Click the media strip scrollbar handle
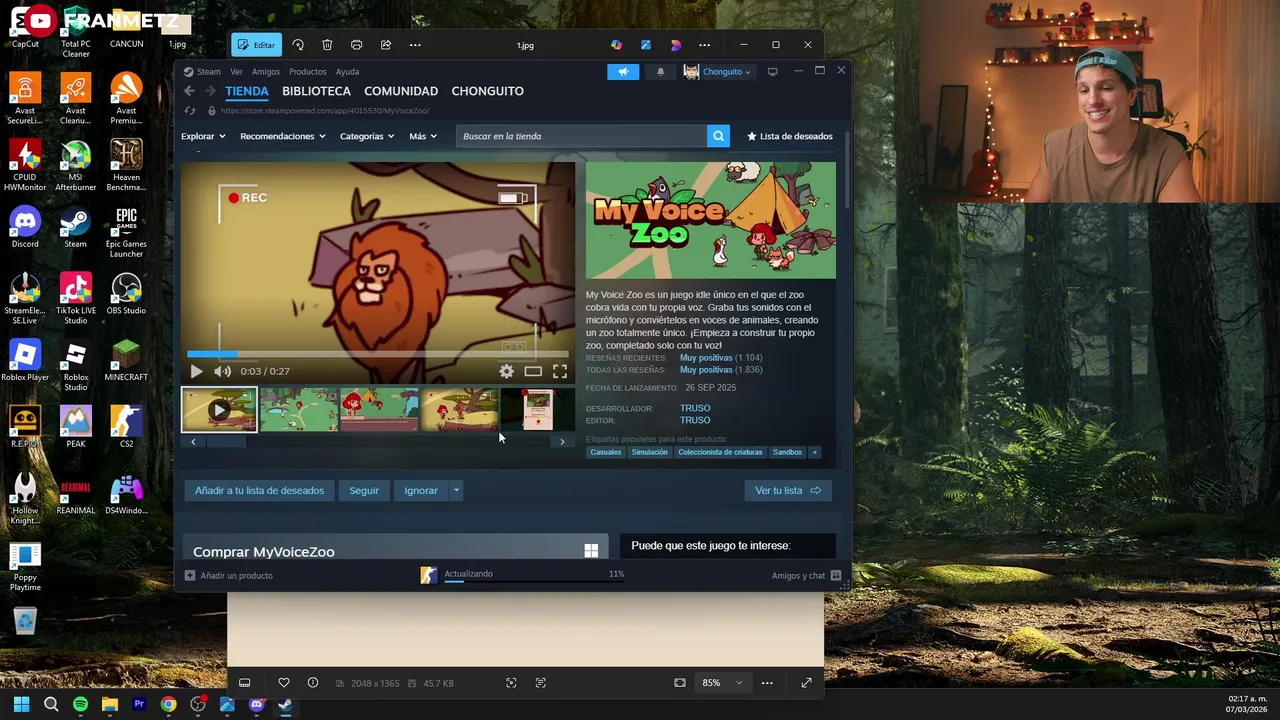This screenshot has height=720, width=1280. (x=226, y=441)
